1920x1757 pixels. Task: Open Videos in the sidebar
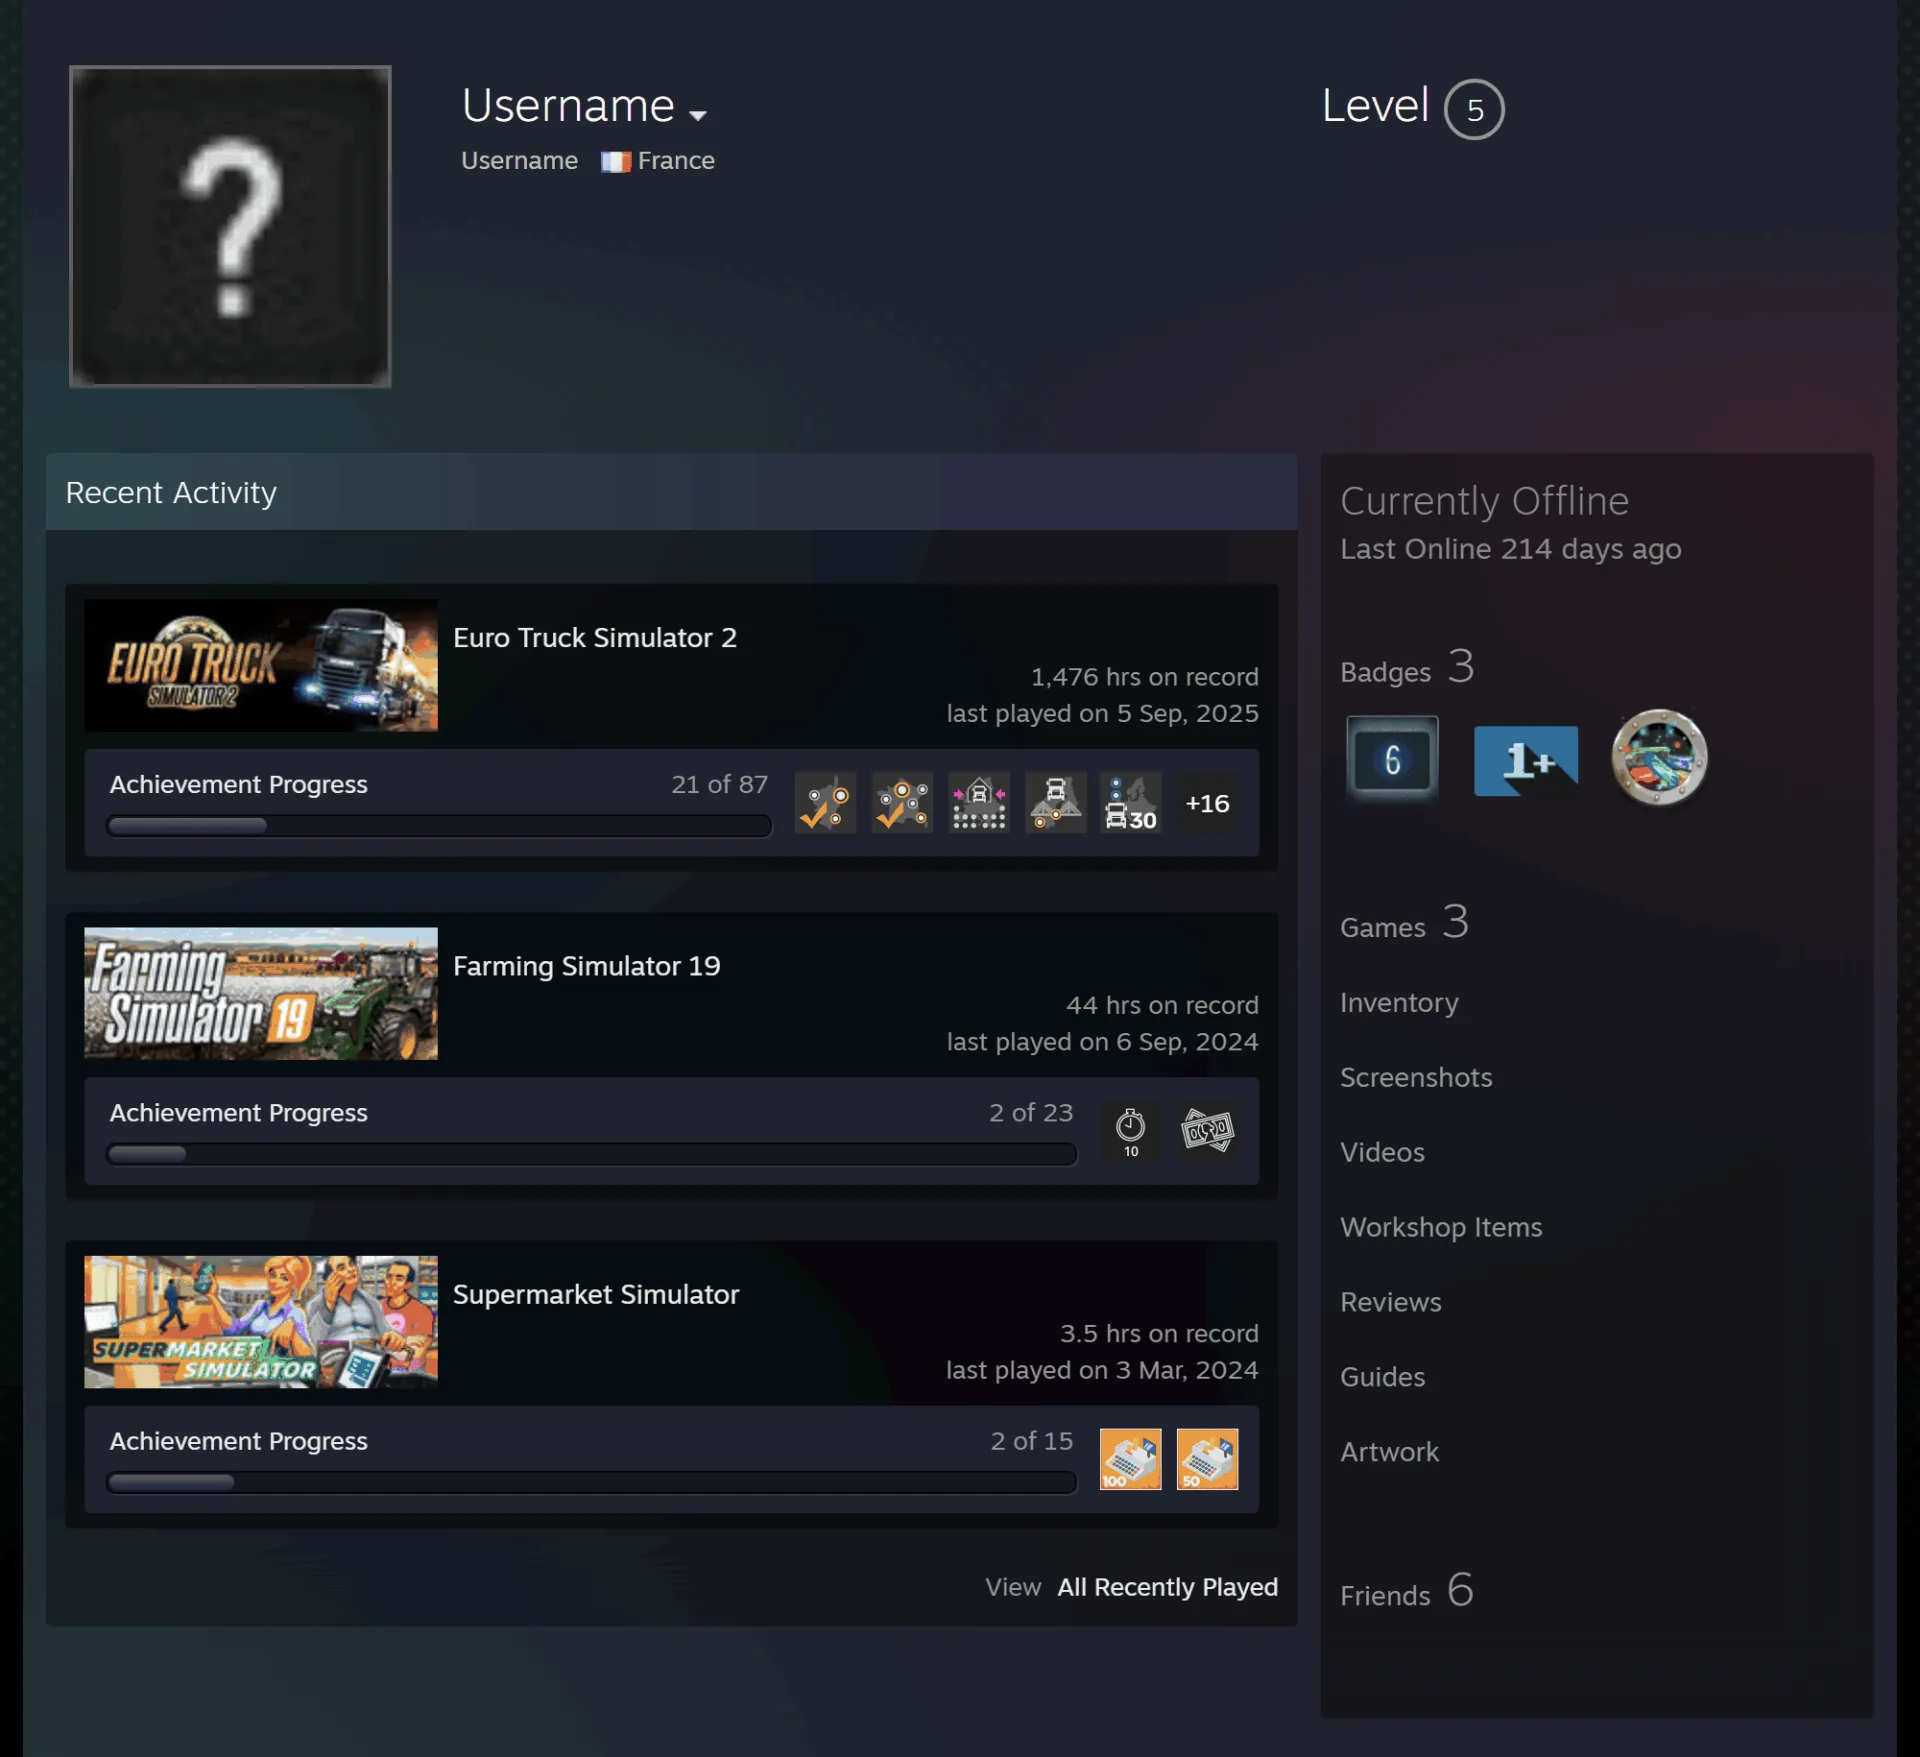coord(1382,1152)
